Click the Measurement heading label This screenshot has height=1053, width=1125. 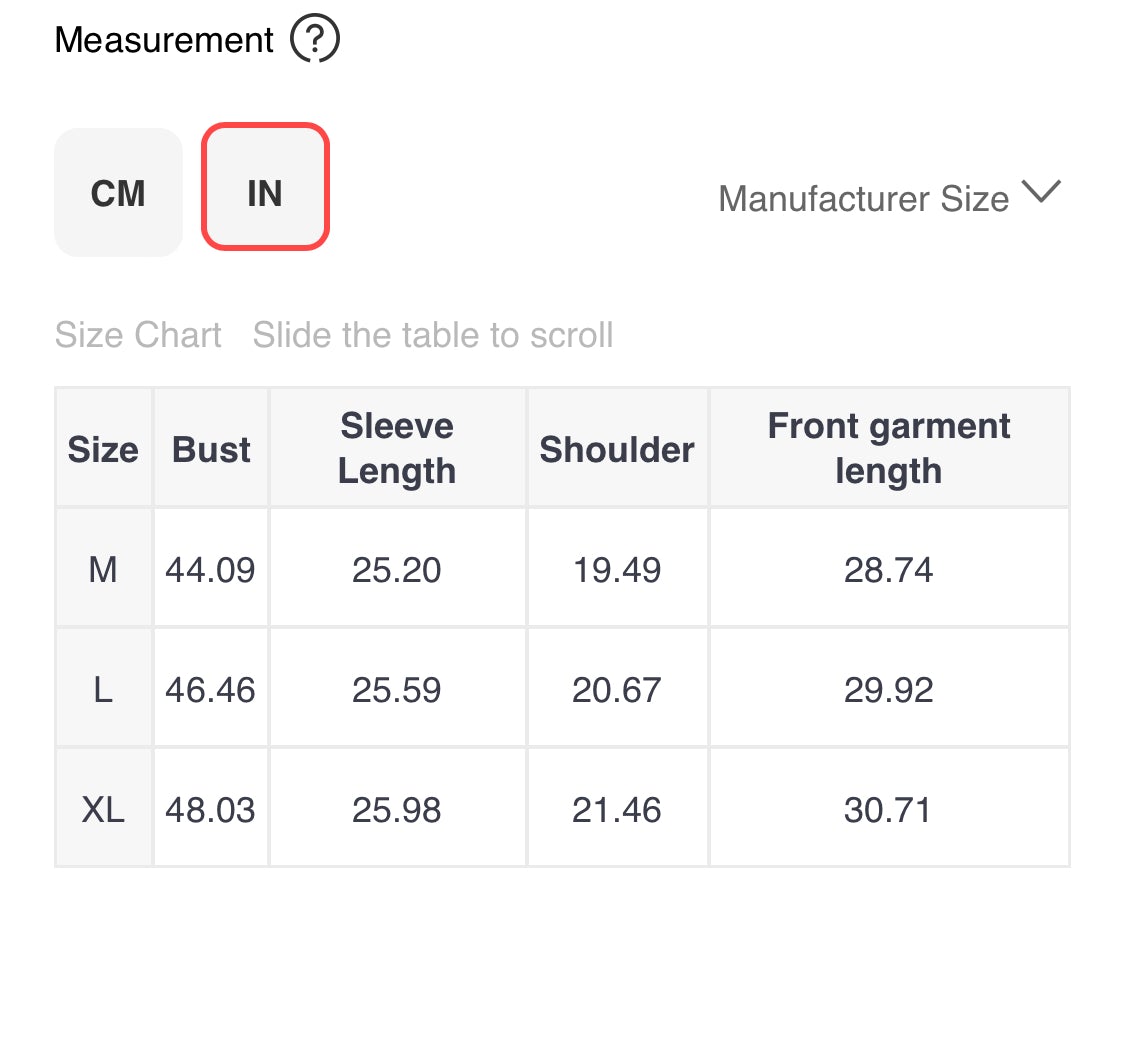point(164,39)
